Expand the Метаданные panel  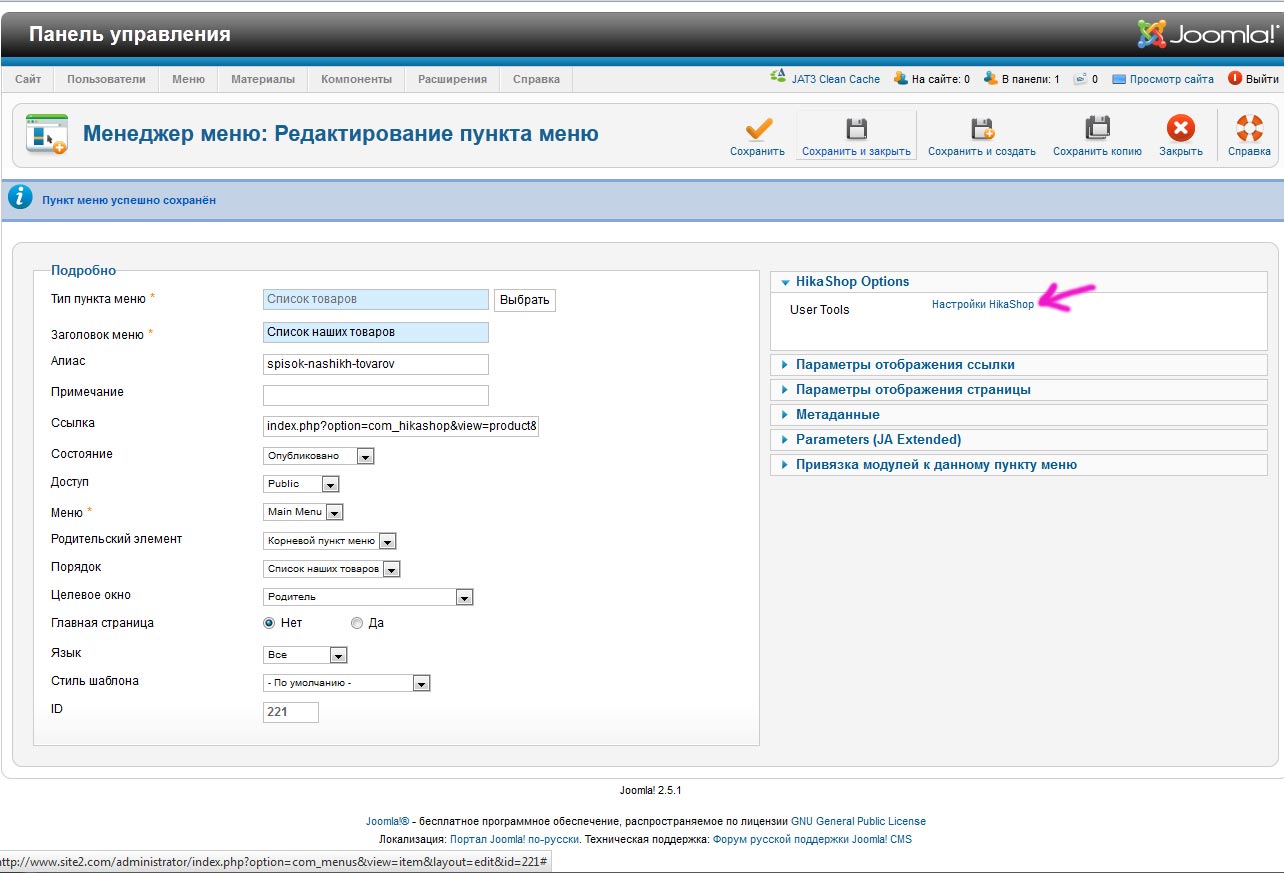[837, 414]
